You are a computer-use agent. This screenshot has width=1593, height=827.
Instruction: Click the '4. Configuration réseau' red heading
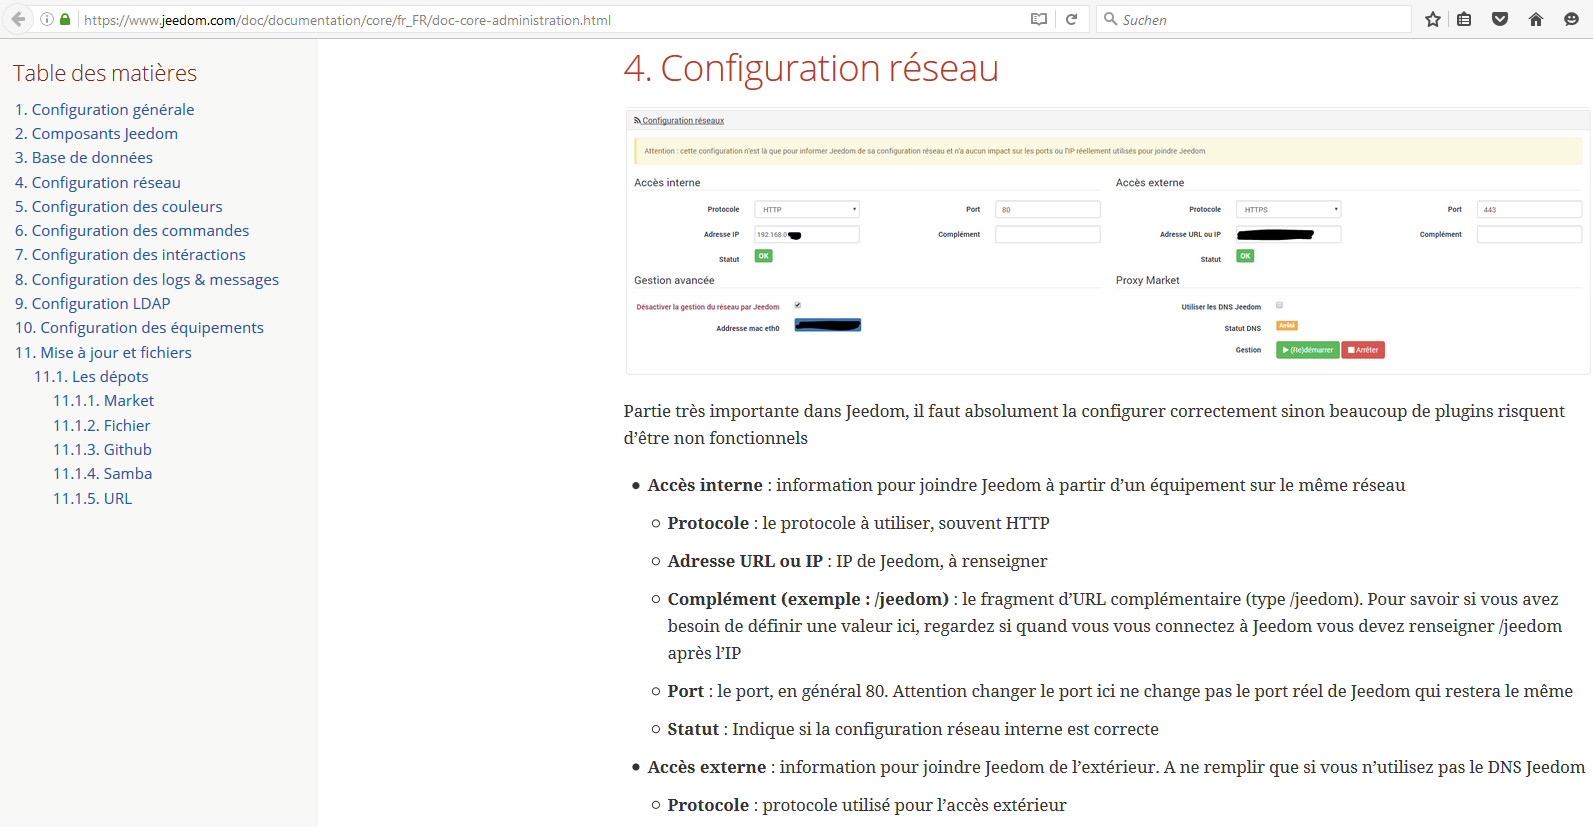(x=811, y=68)
